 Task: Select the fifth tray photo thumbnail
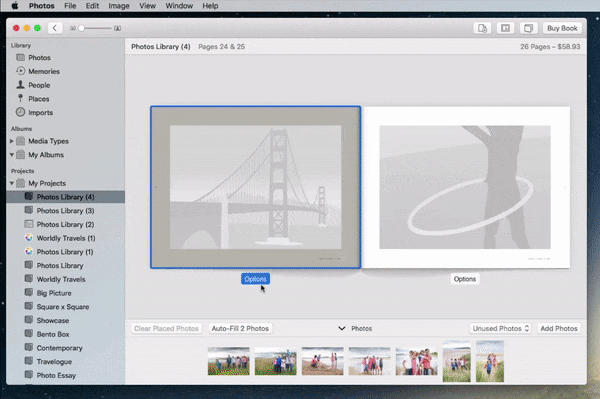click(417, 361)
